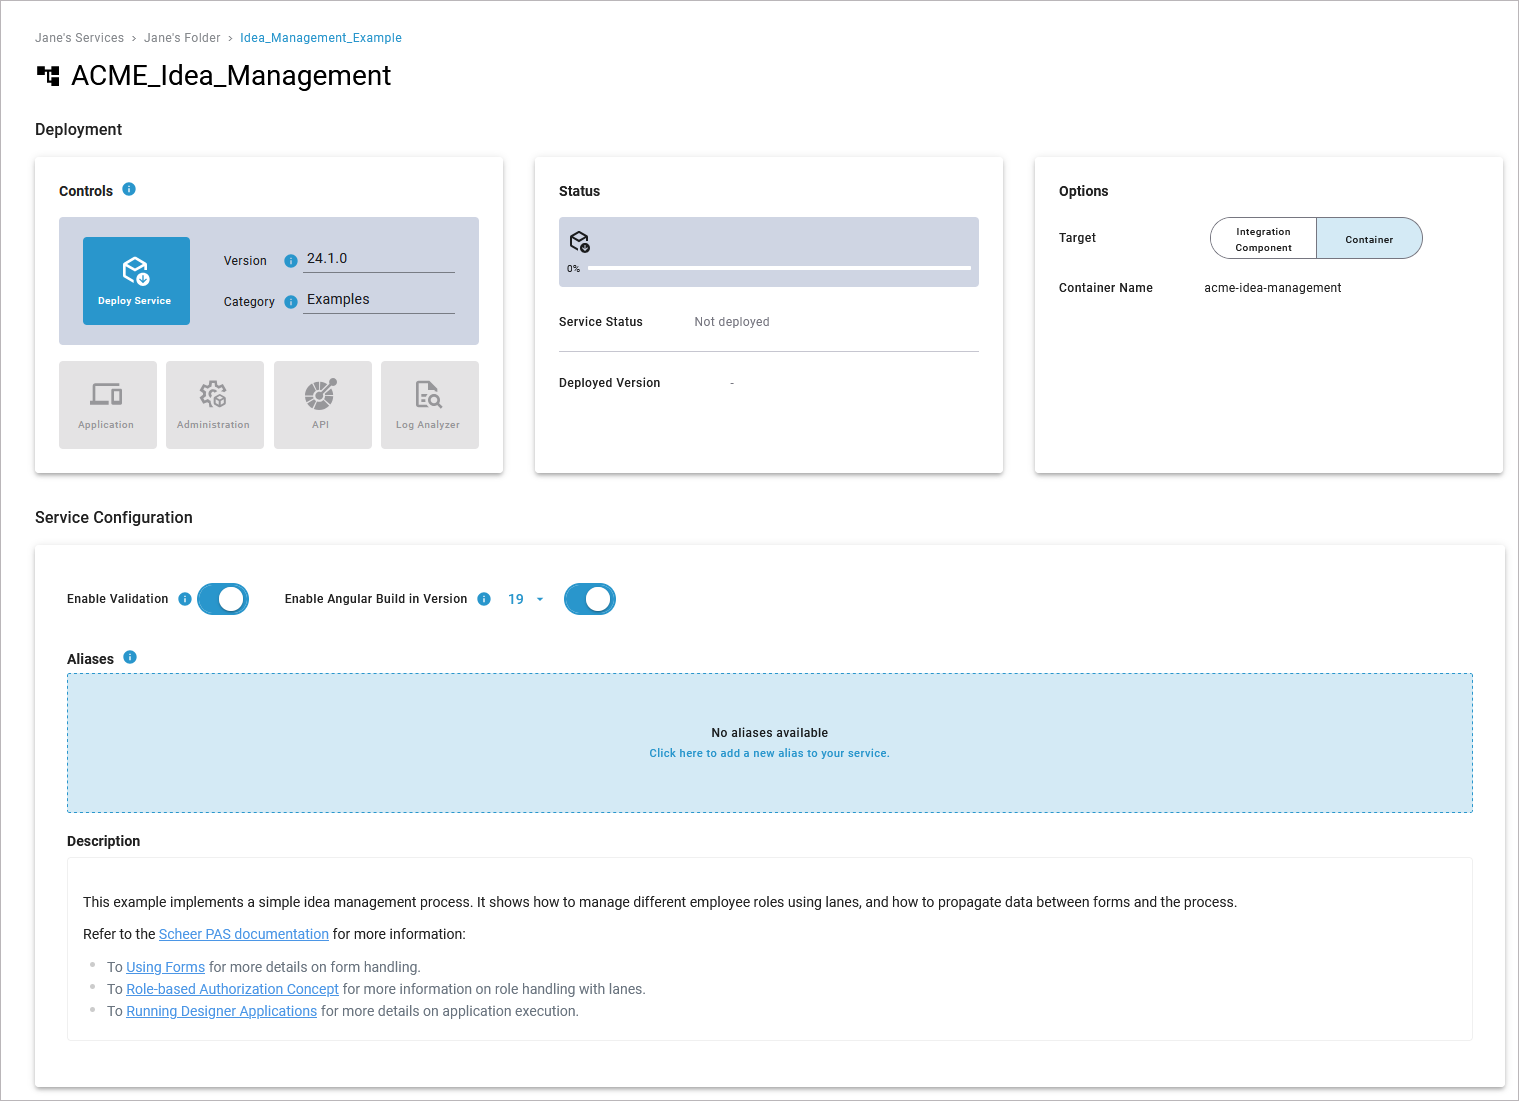Open the Application tile
This screenshot has height=1101, width=1519.
pyautogui.click(x=107, y=405)
